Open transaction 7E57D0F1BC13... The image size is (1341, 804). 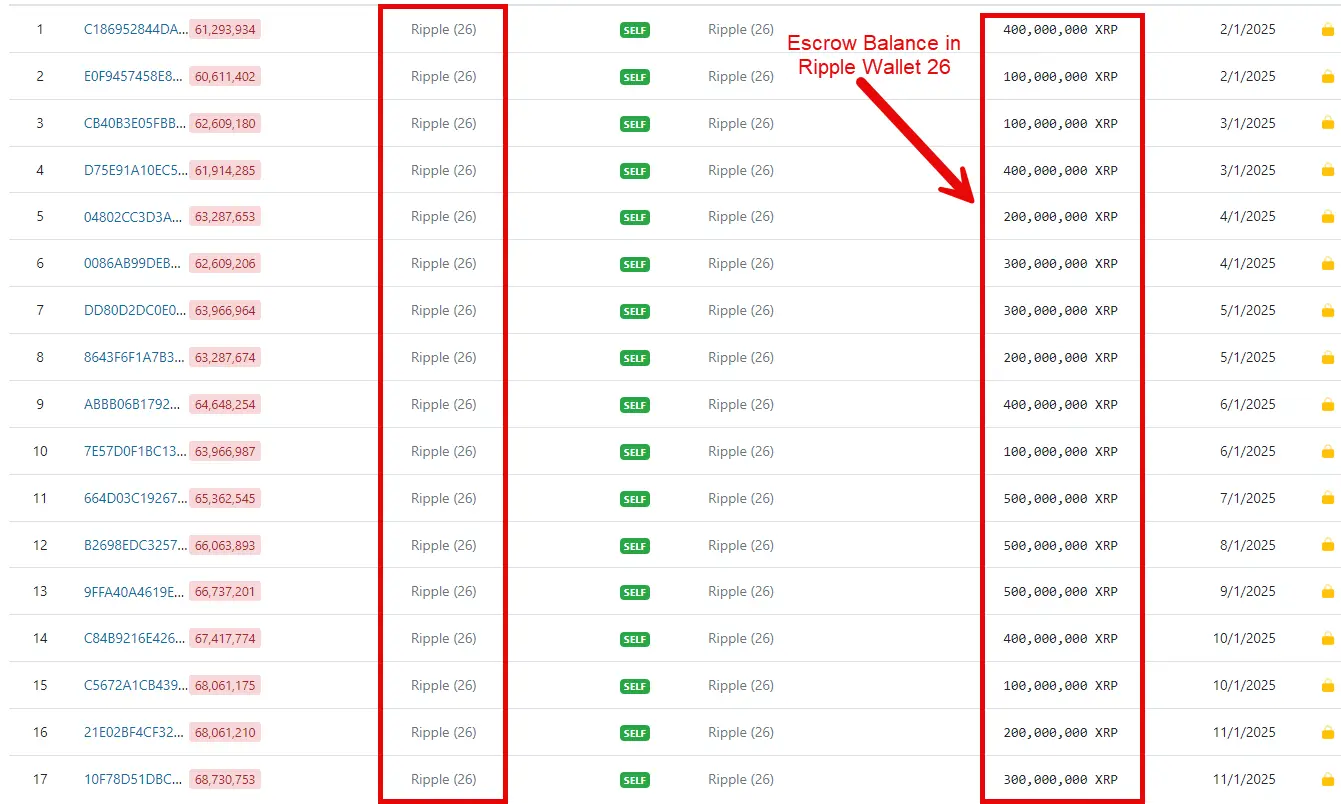(135, 452)
